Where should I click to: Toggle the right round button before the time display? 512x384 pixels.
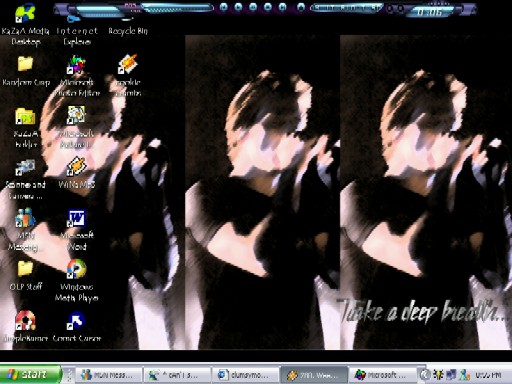[x=400, y=9]
